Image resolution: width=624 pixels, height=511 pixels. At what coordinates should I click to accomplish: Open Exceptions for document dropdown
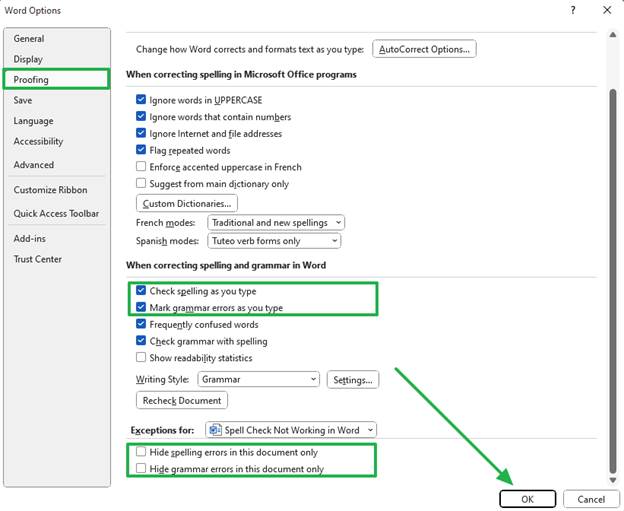(291, 430)
